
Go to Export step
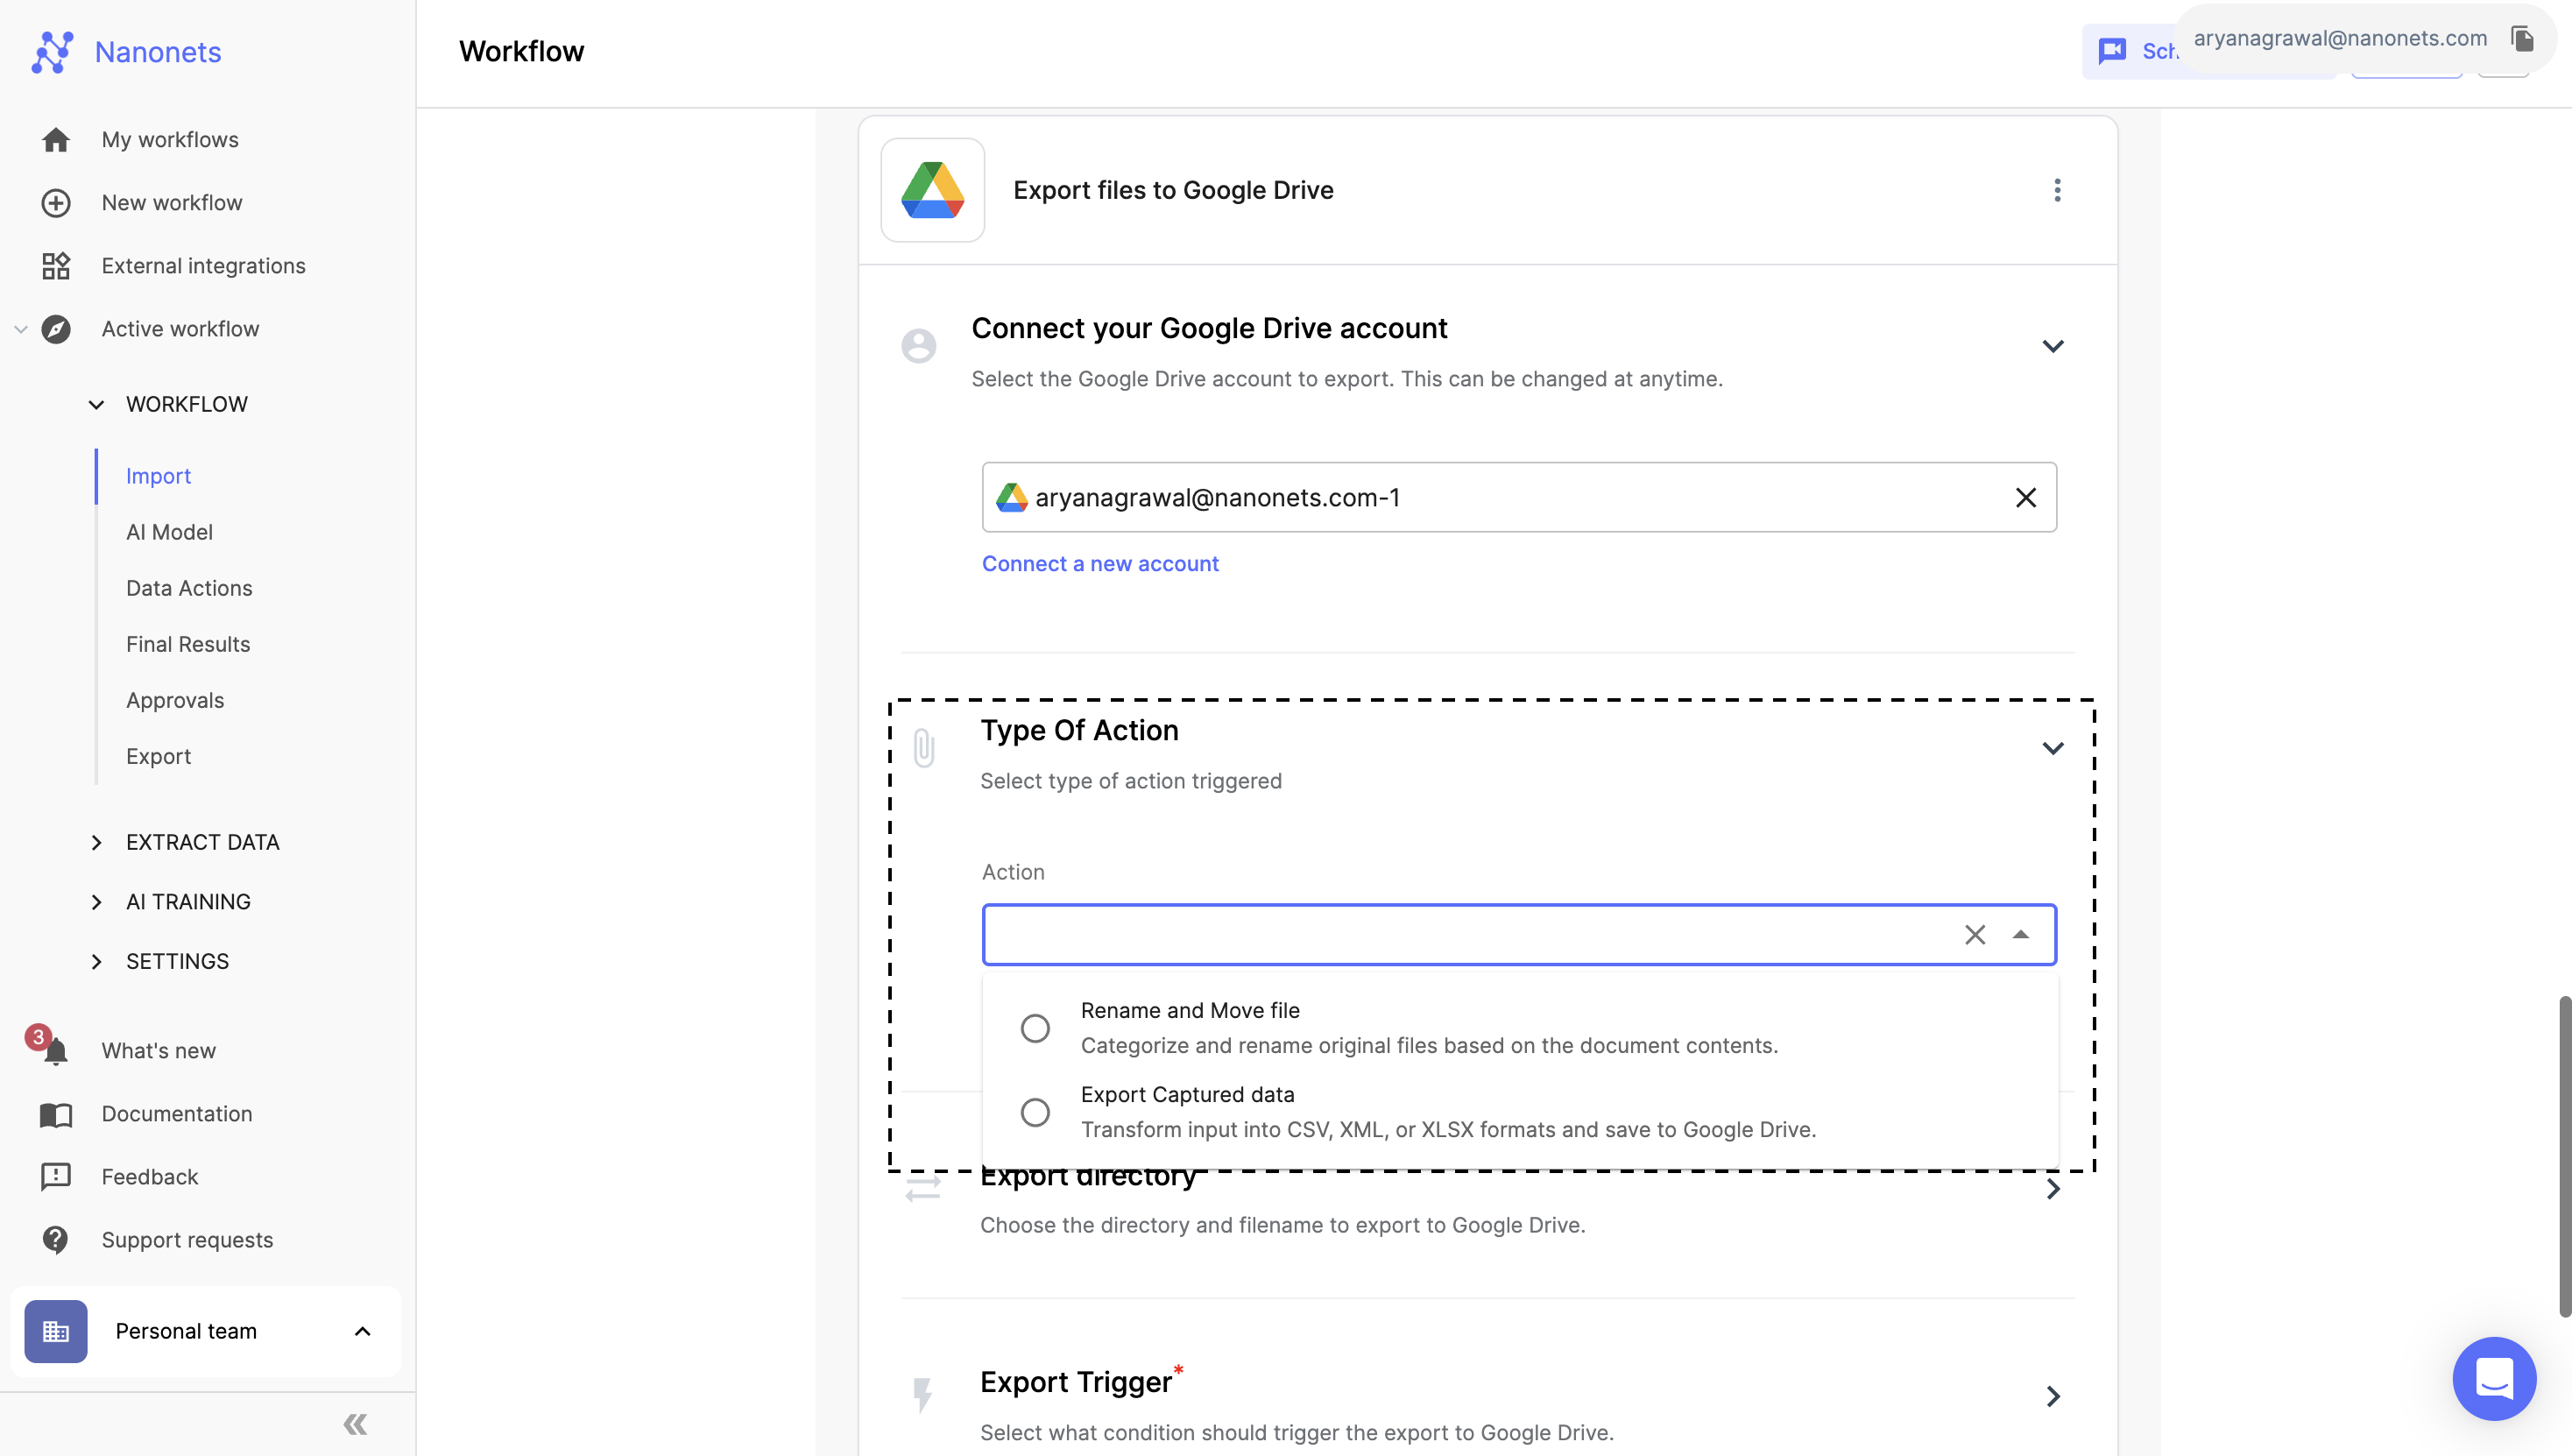click(x=158, y=756)
